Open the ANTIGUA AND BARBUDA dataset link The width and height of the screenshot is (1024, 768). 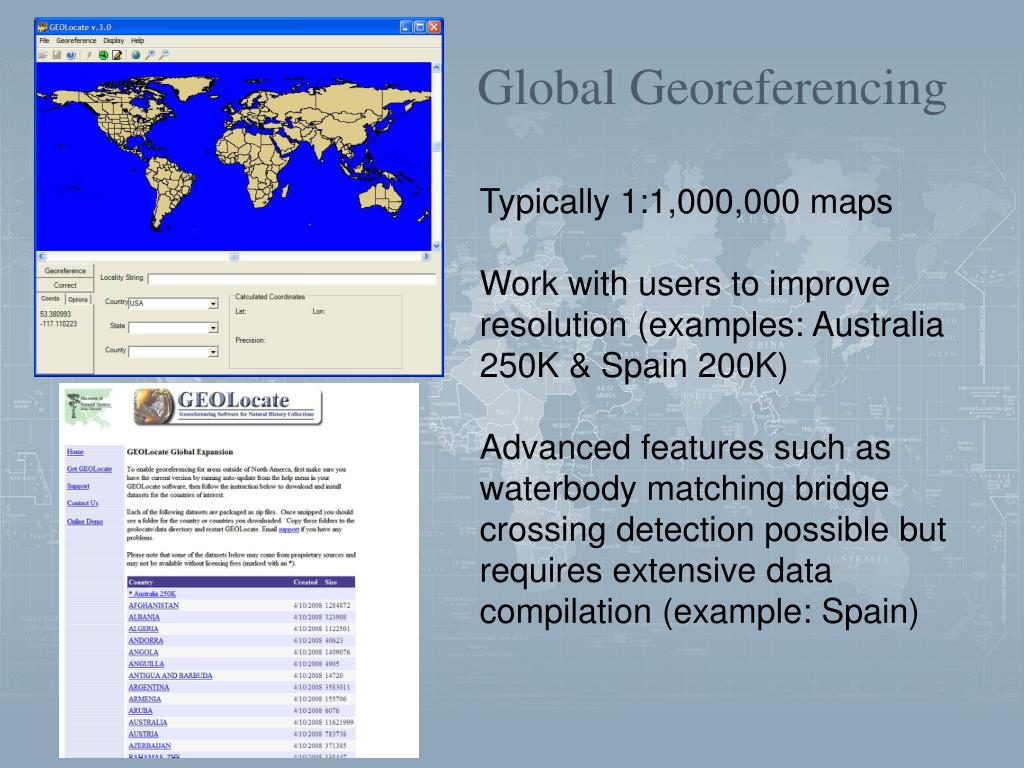point(170,675)
